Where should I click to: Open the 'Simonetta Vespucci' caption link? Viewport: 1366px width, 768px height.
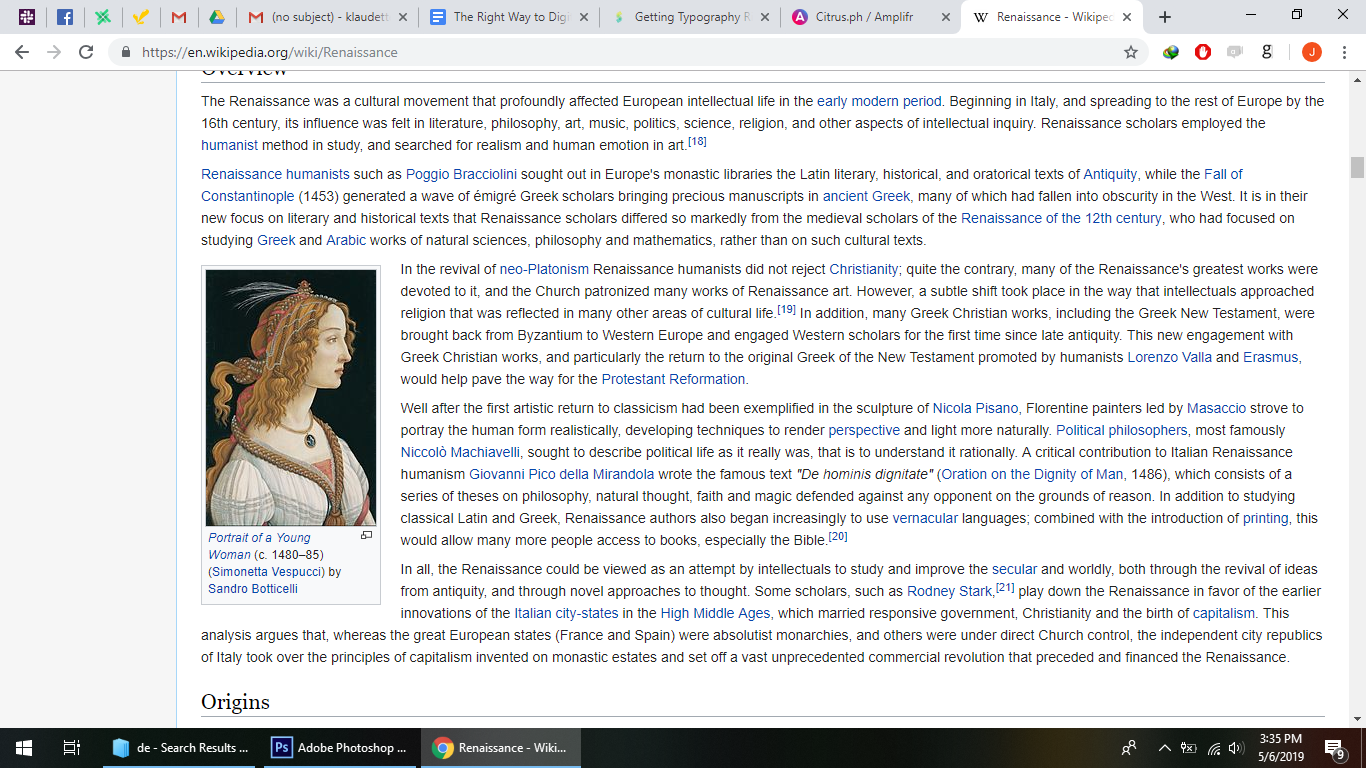(268, 572)
